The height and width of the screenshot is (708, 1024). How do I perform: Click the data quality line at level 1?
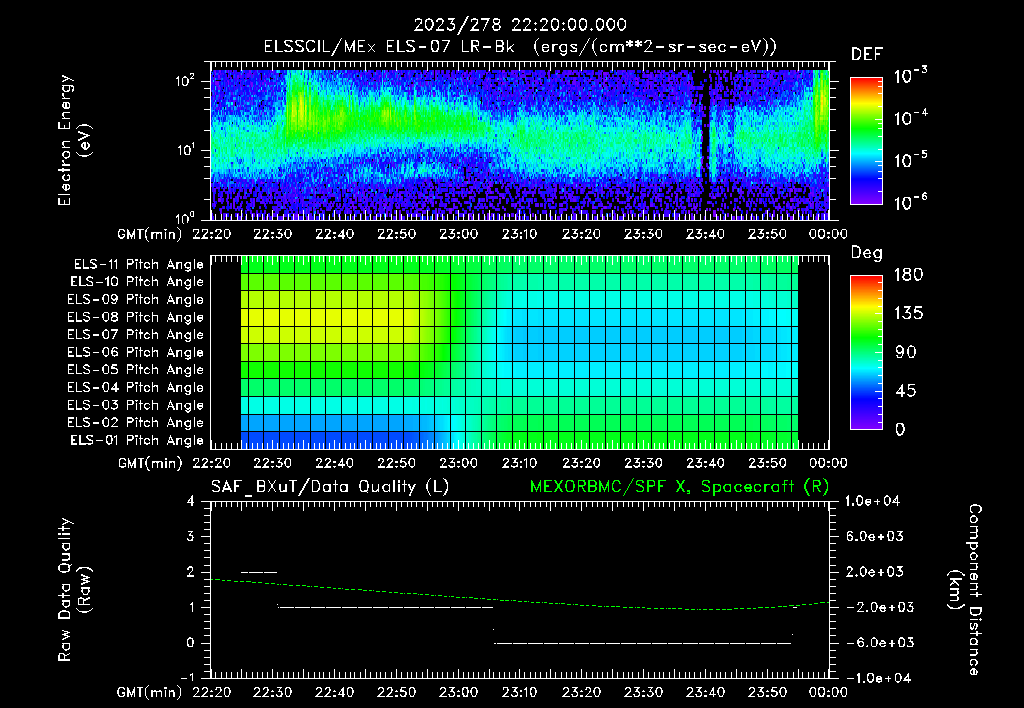[x=385, y=607]
